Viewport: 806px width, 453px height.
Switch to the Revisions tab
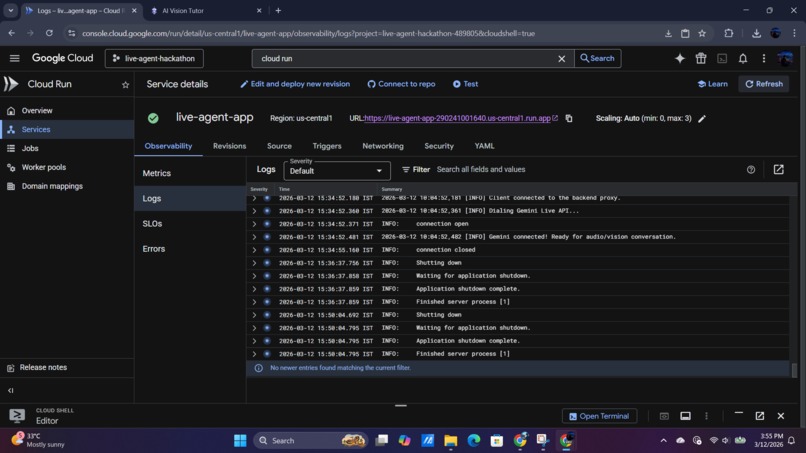pos(229,146)
